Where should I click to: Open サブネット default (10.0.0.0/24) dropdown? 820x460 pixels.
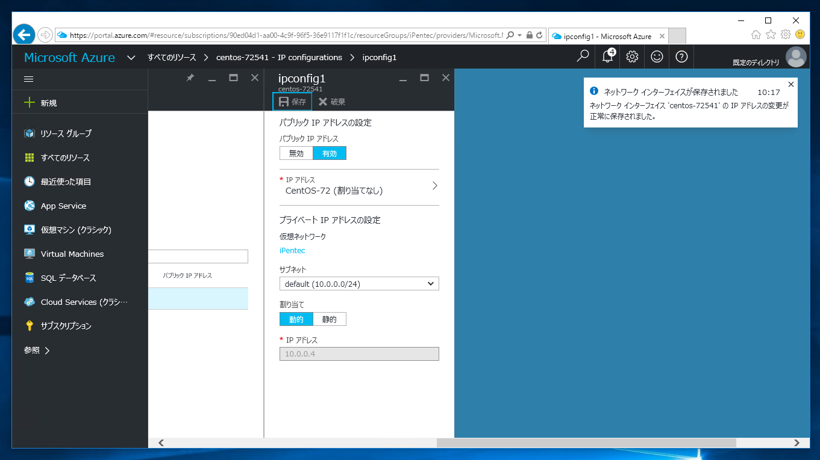(359, 284)
